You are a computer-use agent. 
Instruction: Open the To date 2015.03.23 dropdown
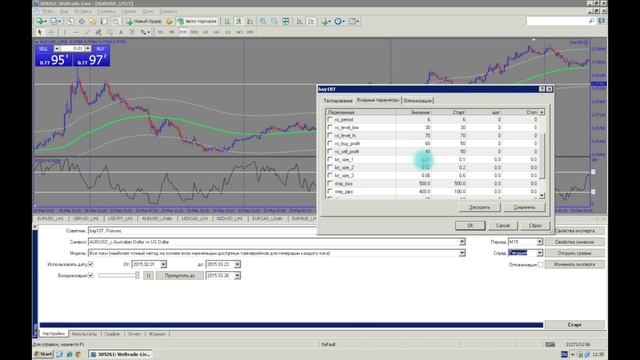(x=237, y=264)
